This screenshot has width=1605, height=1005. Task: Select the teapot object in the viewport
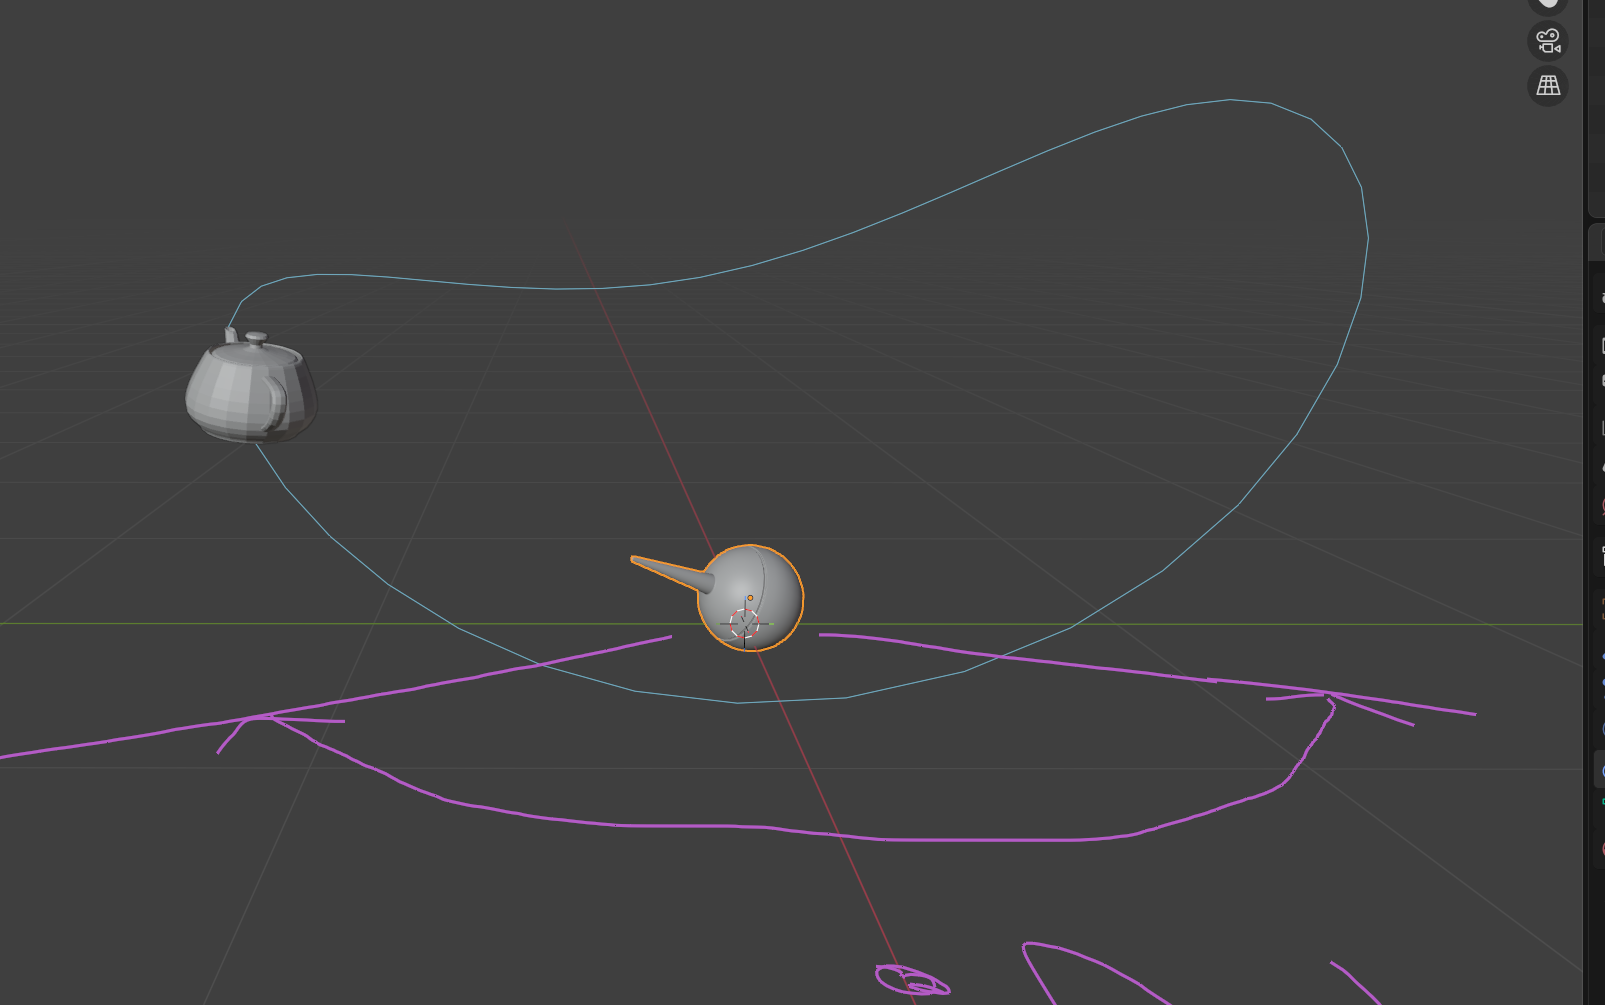252,388
